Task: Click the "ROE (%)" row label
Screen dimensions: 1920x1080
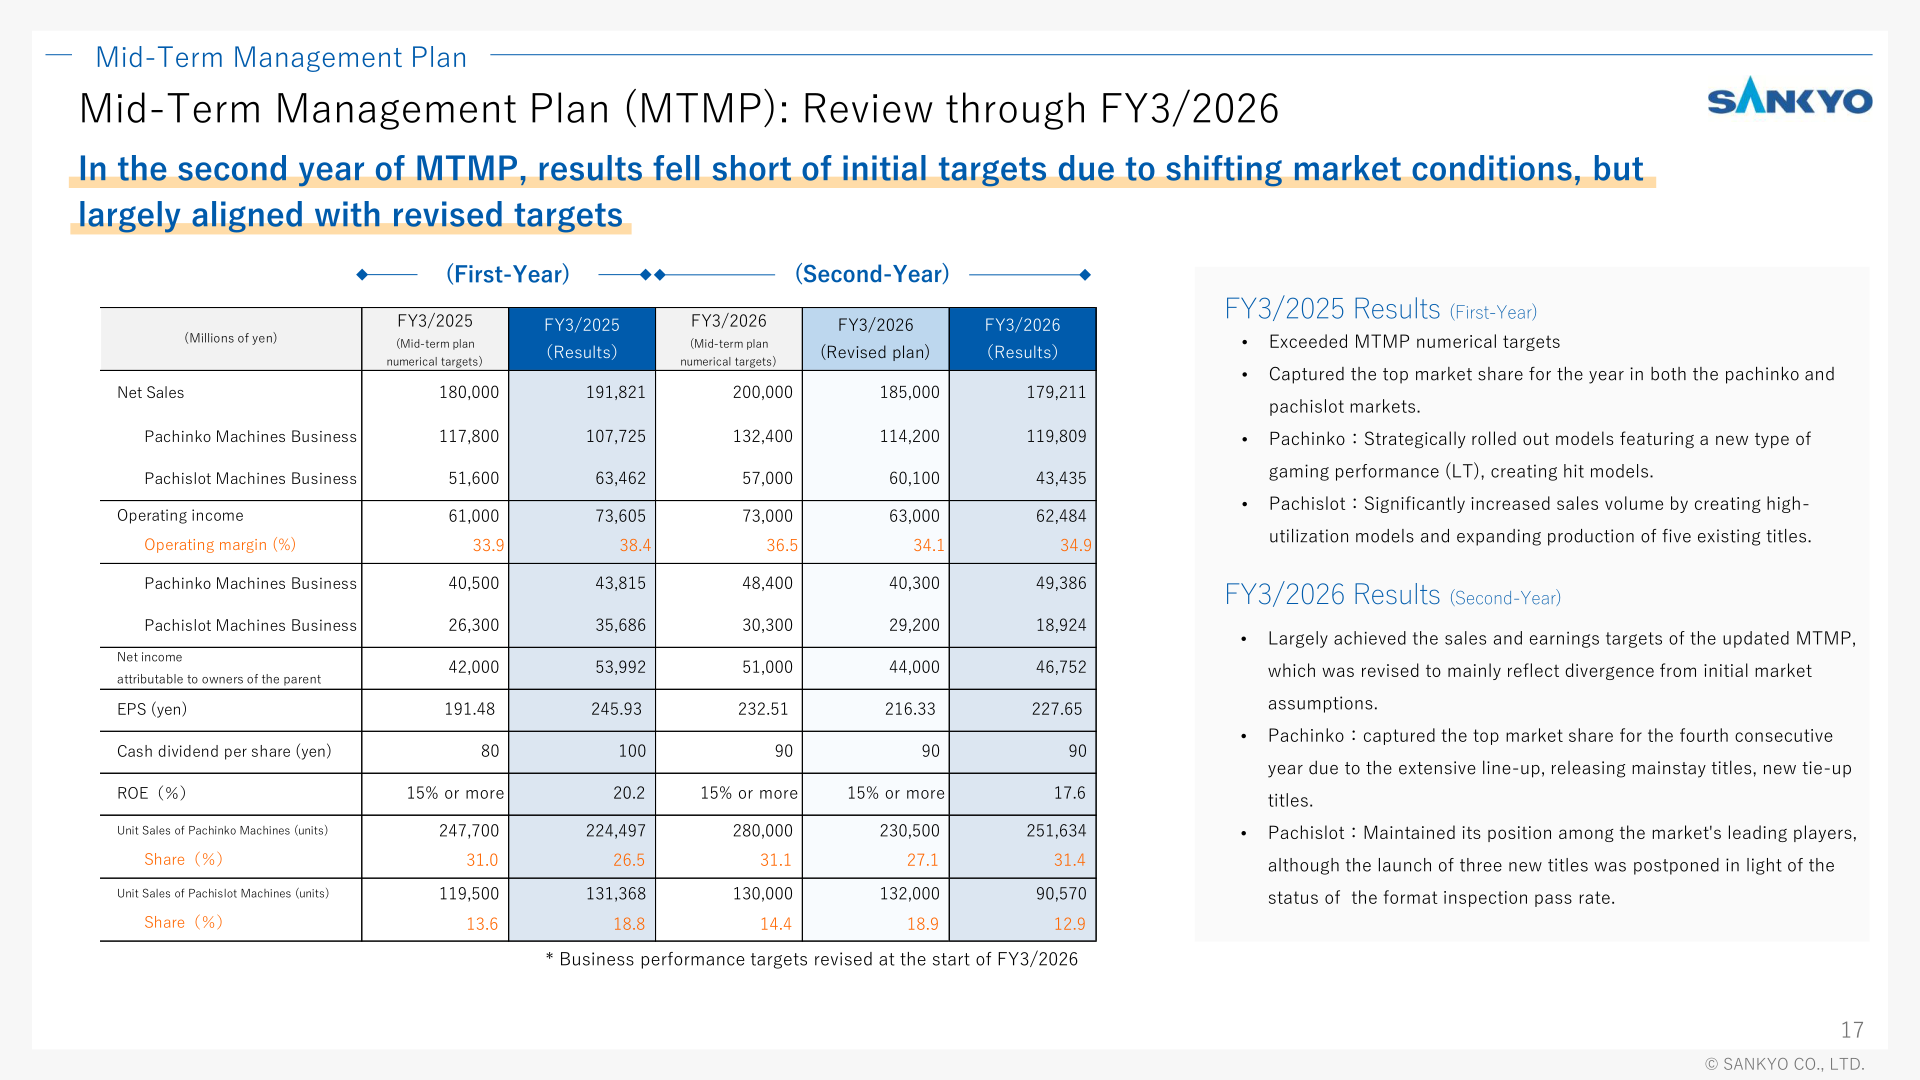Action: pyautogui.click(x=152, y=794)
